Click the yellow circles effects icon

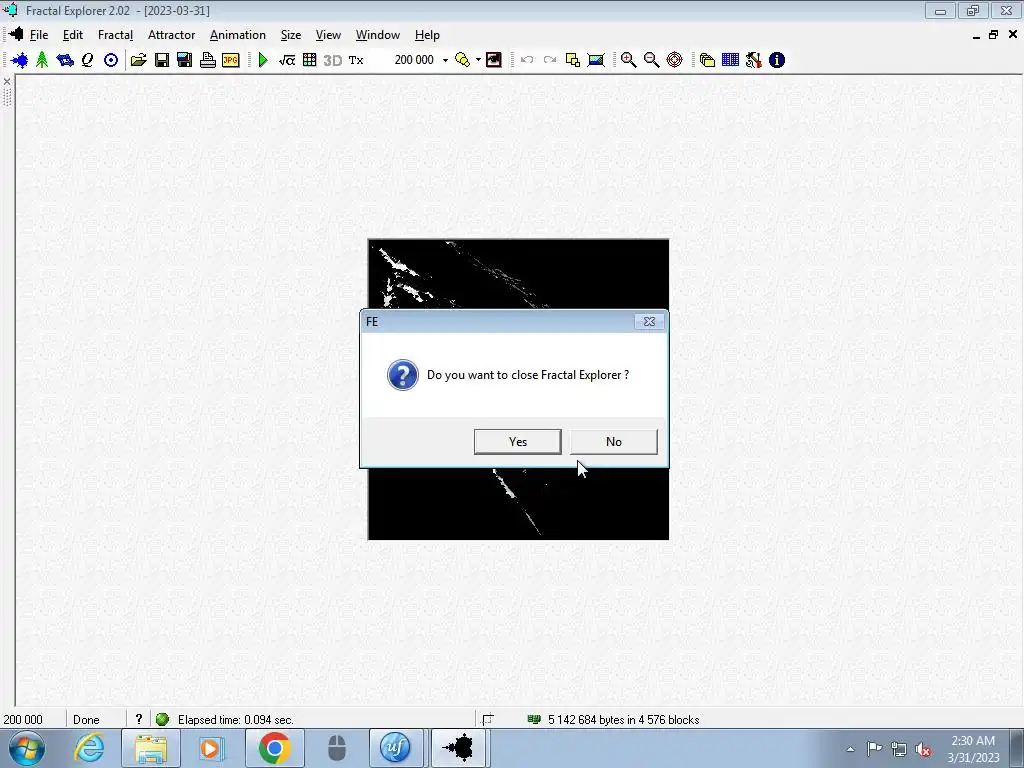[x=462, y=60]
